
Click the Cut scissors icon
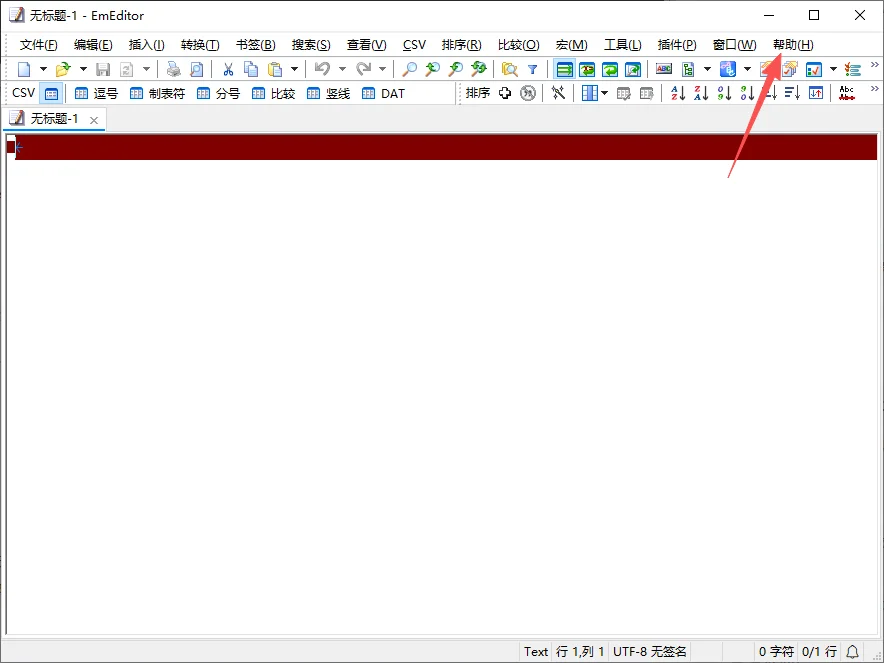coord(228,69)
